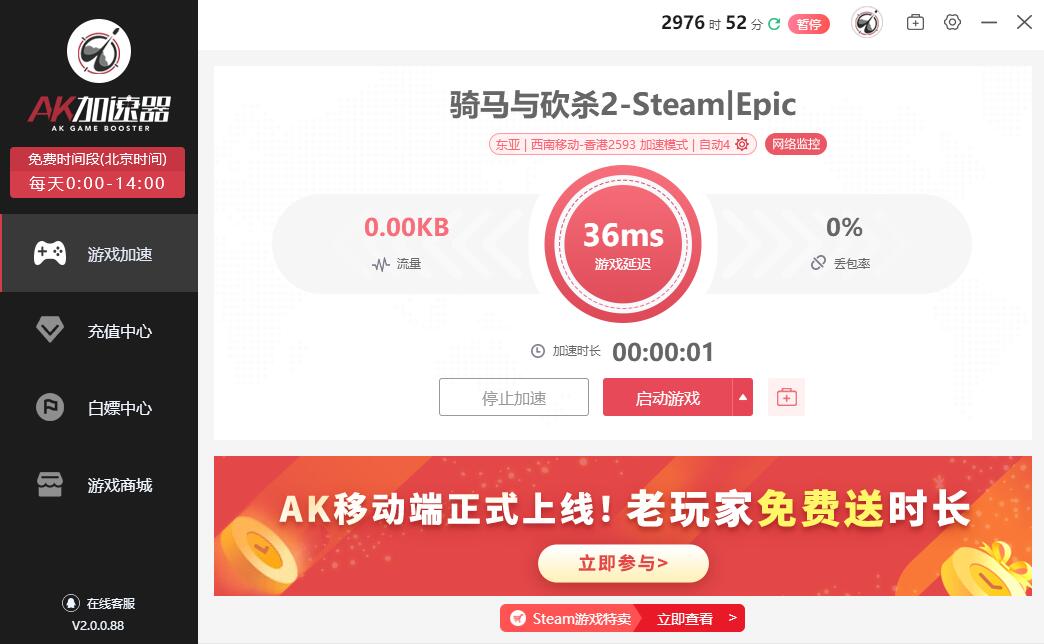Click the toolbox icon in title bar
Viewport: 1044px width, 644px height.
[x=915, y=23]
